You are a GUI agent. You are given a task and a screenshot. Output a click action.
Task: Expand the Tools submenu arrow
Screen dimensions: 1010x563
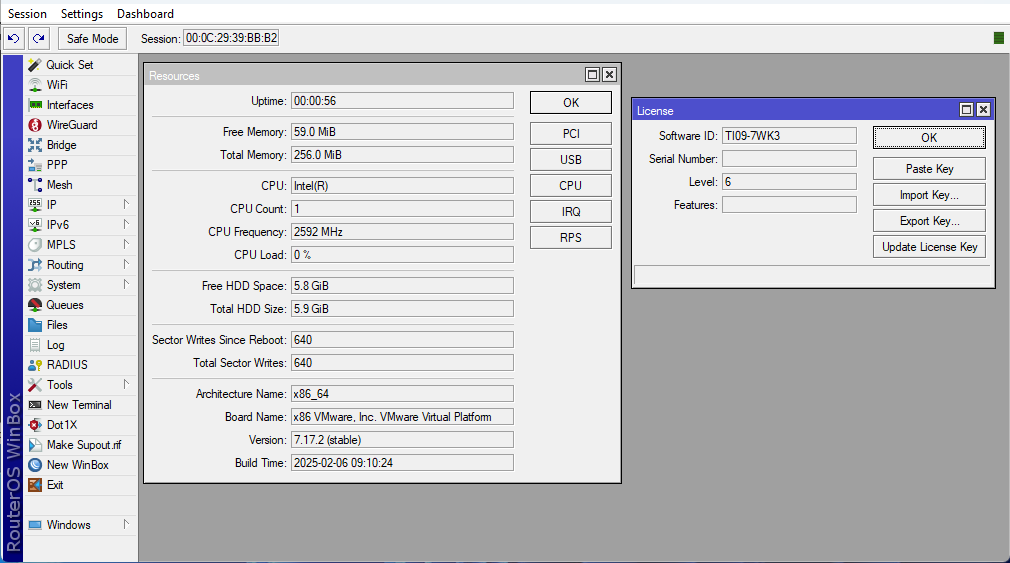126,384
